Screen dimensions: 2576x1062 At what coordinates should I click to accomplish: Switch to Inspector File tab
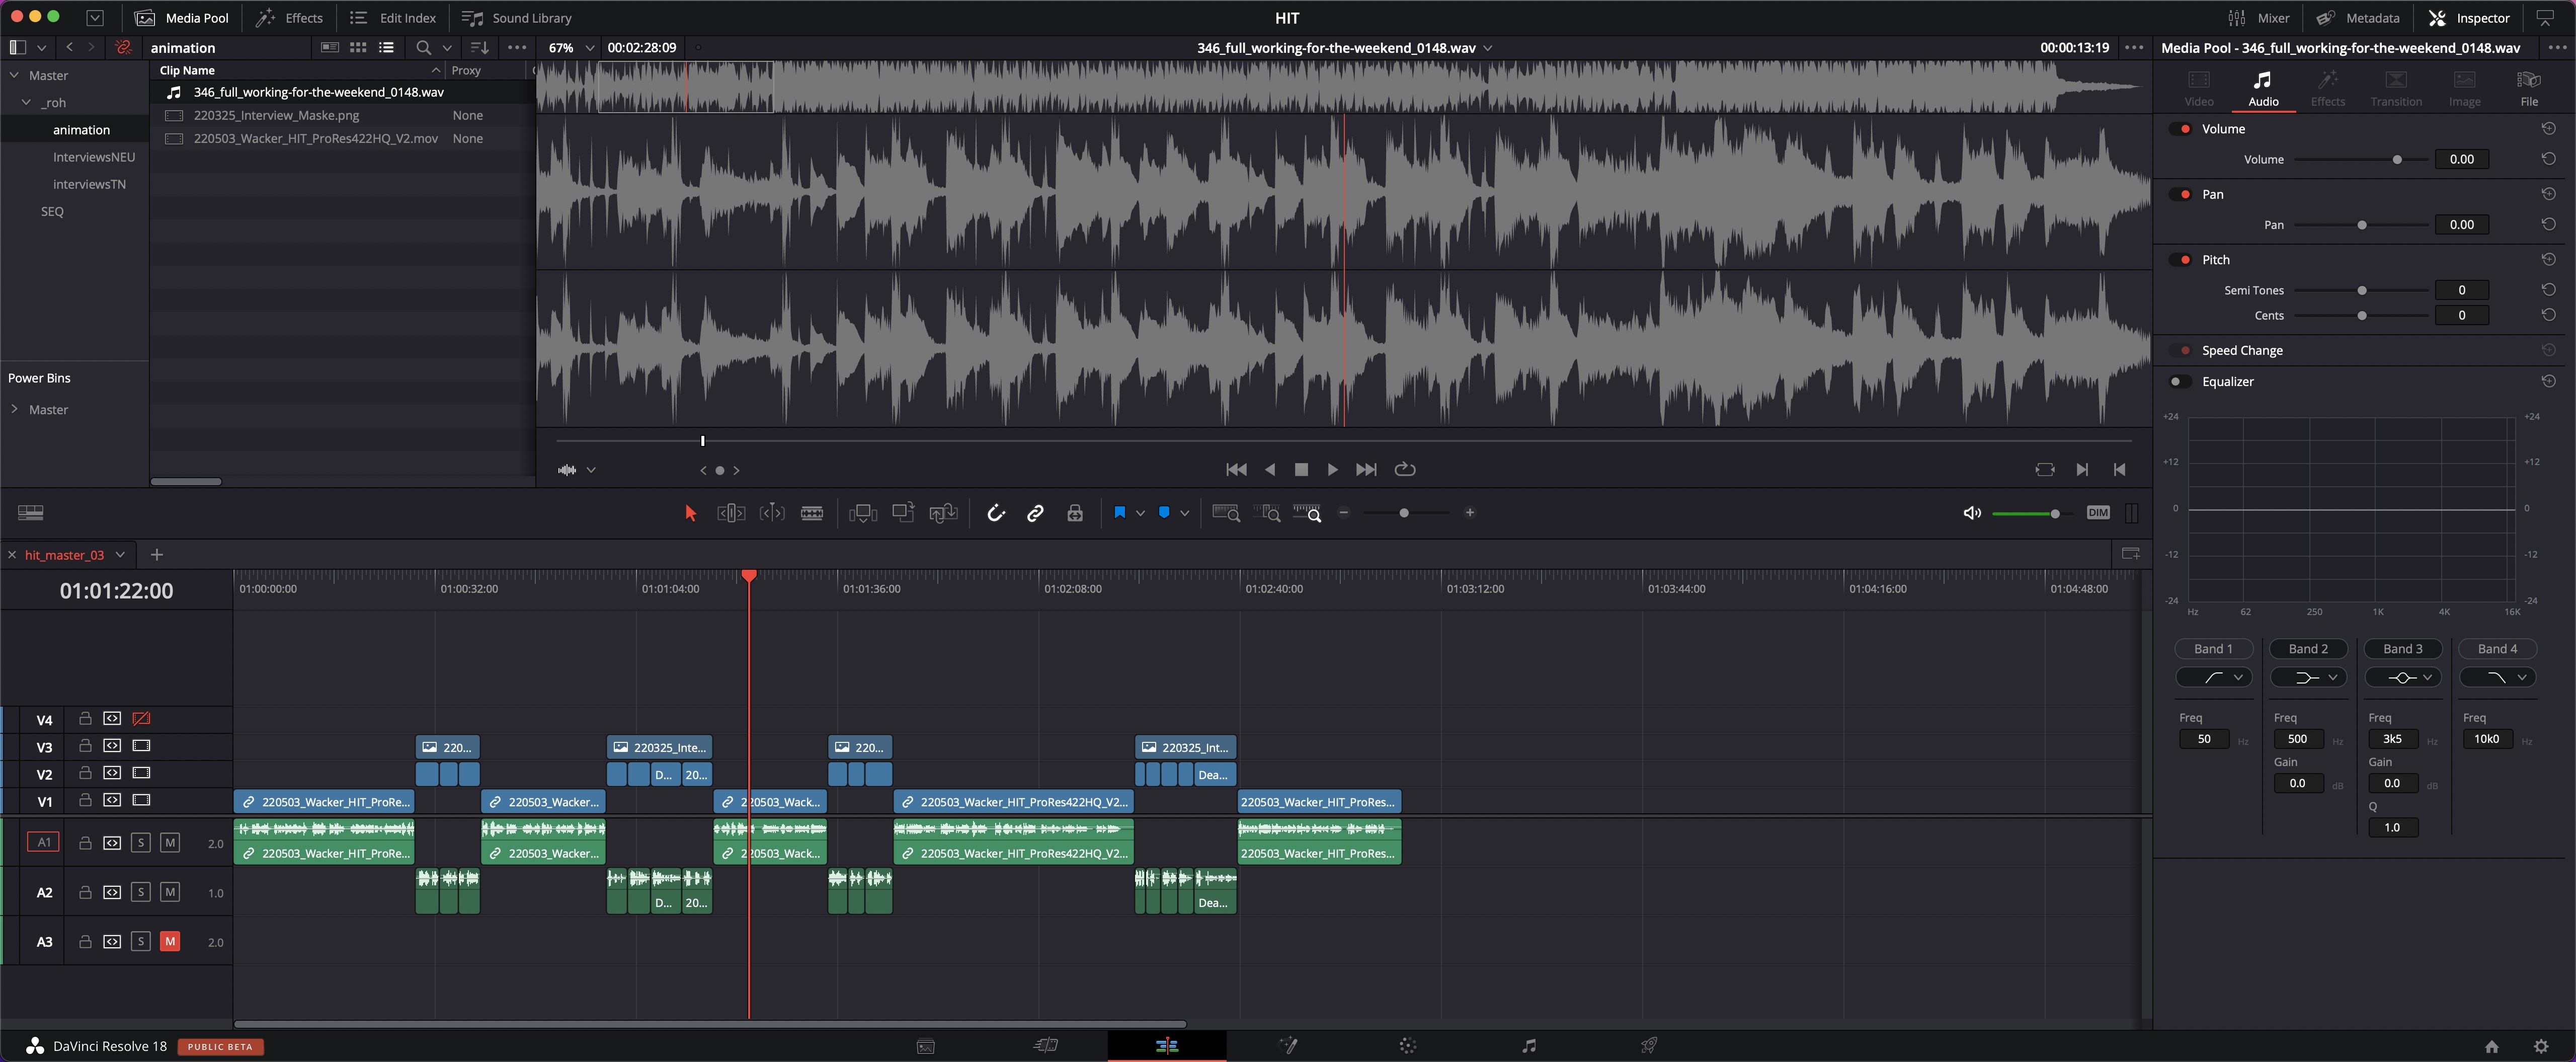tap(2529, 88)
